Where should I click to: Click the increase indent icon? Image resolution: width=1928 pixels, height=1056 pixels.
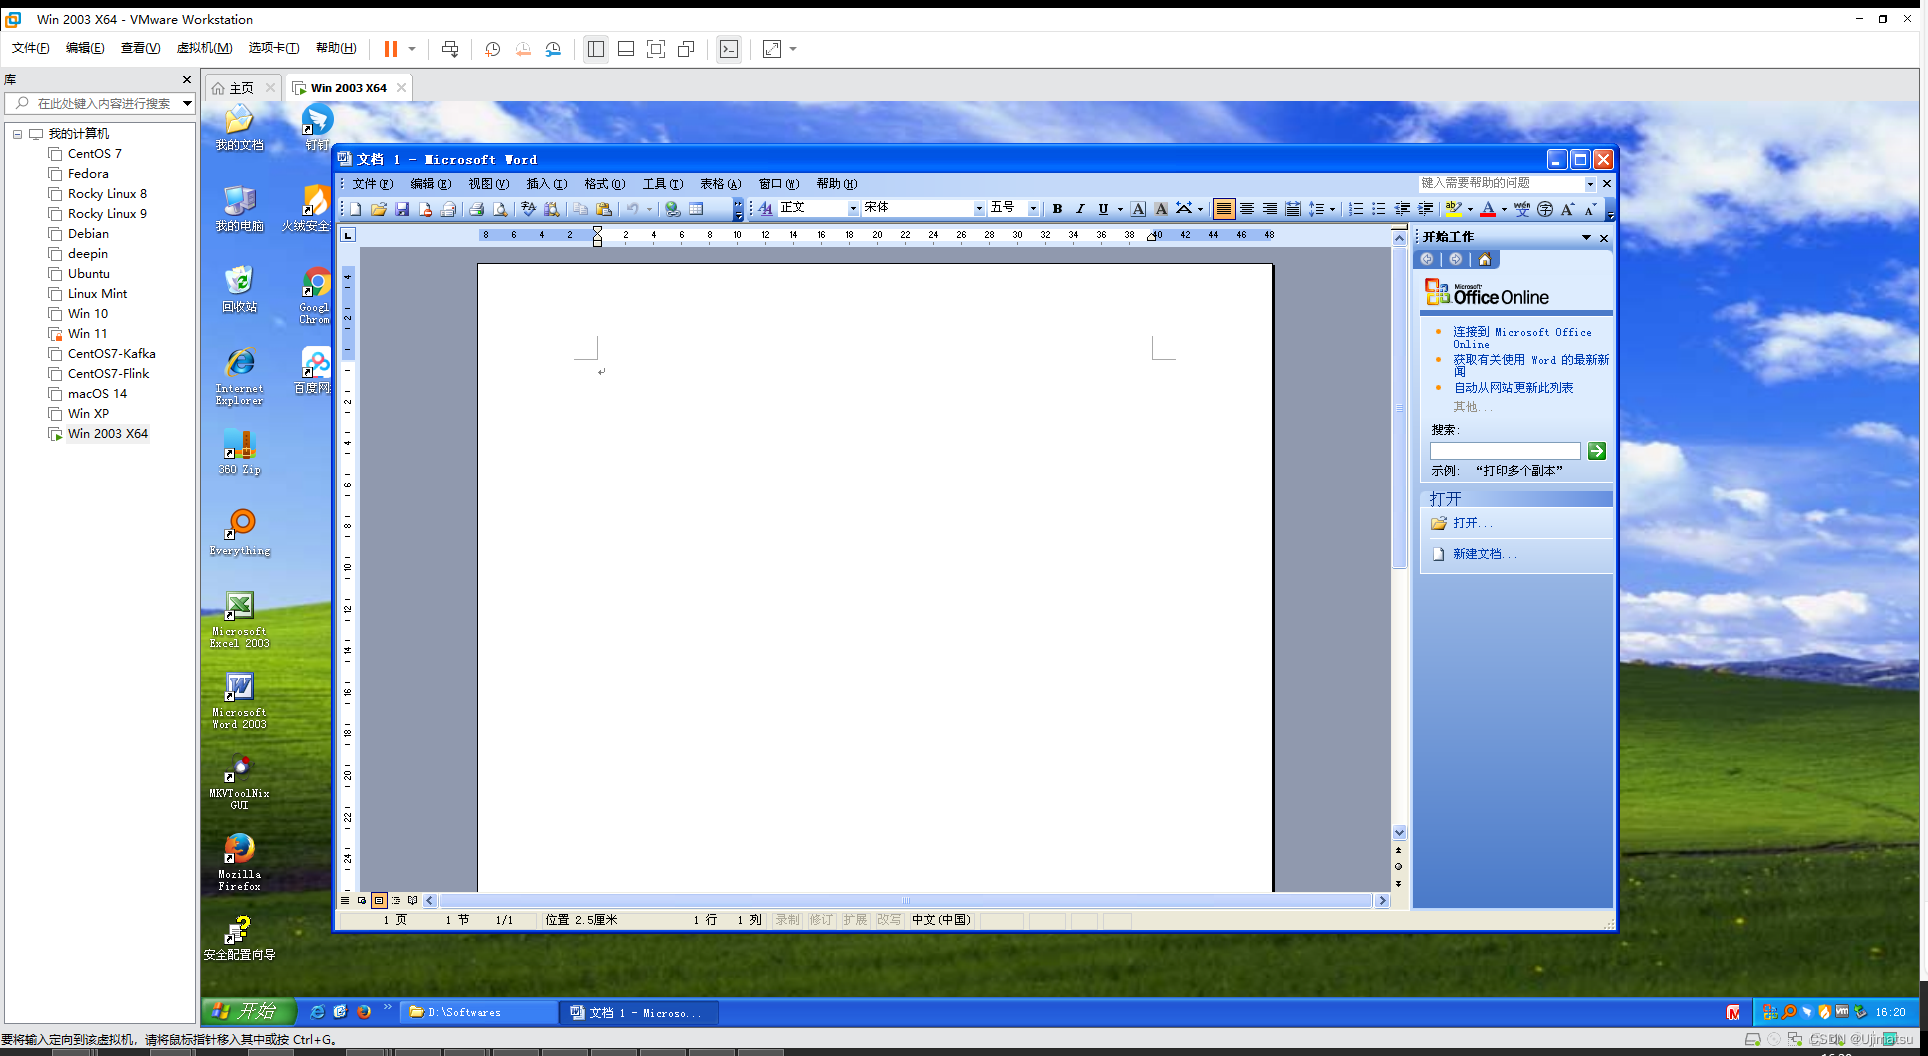coord(1426,209)
